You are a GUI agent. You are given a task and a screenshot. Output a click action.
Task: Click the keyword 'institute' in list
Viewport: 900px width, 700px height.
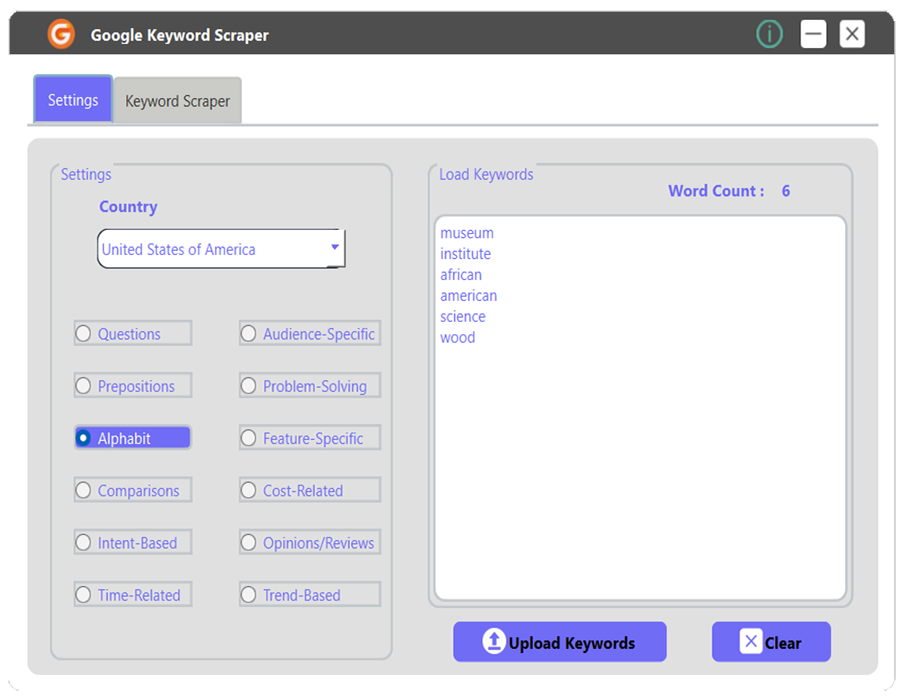coord(465,254)
